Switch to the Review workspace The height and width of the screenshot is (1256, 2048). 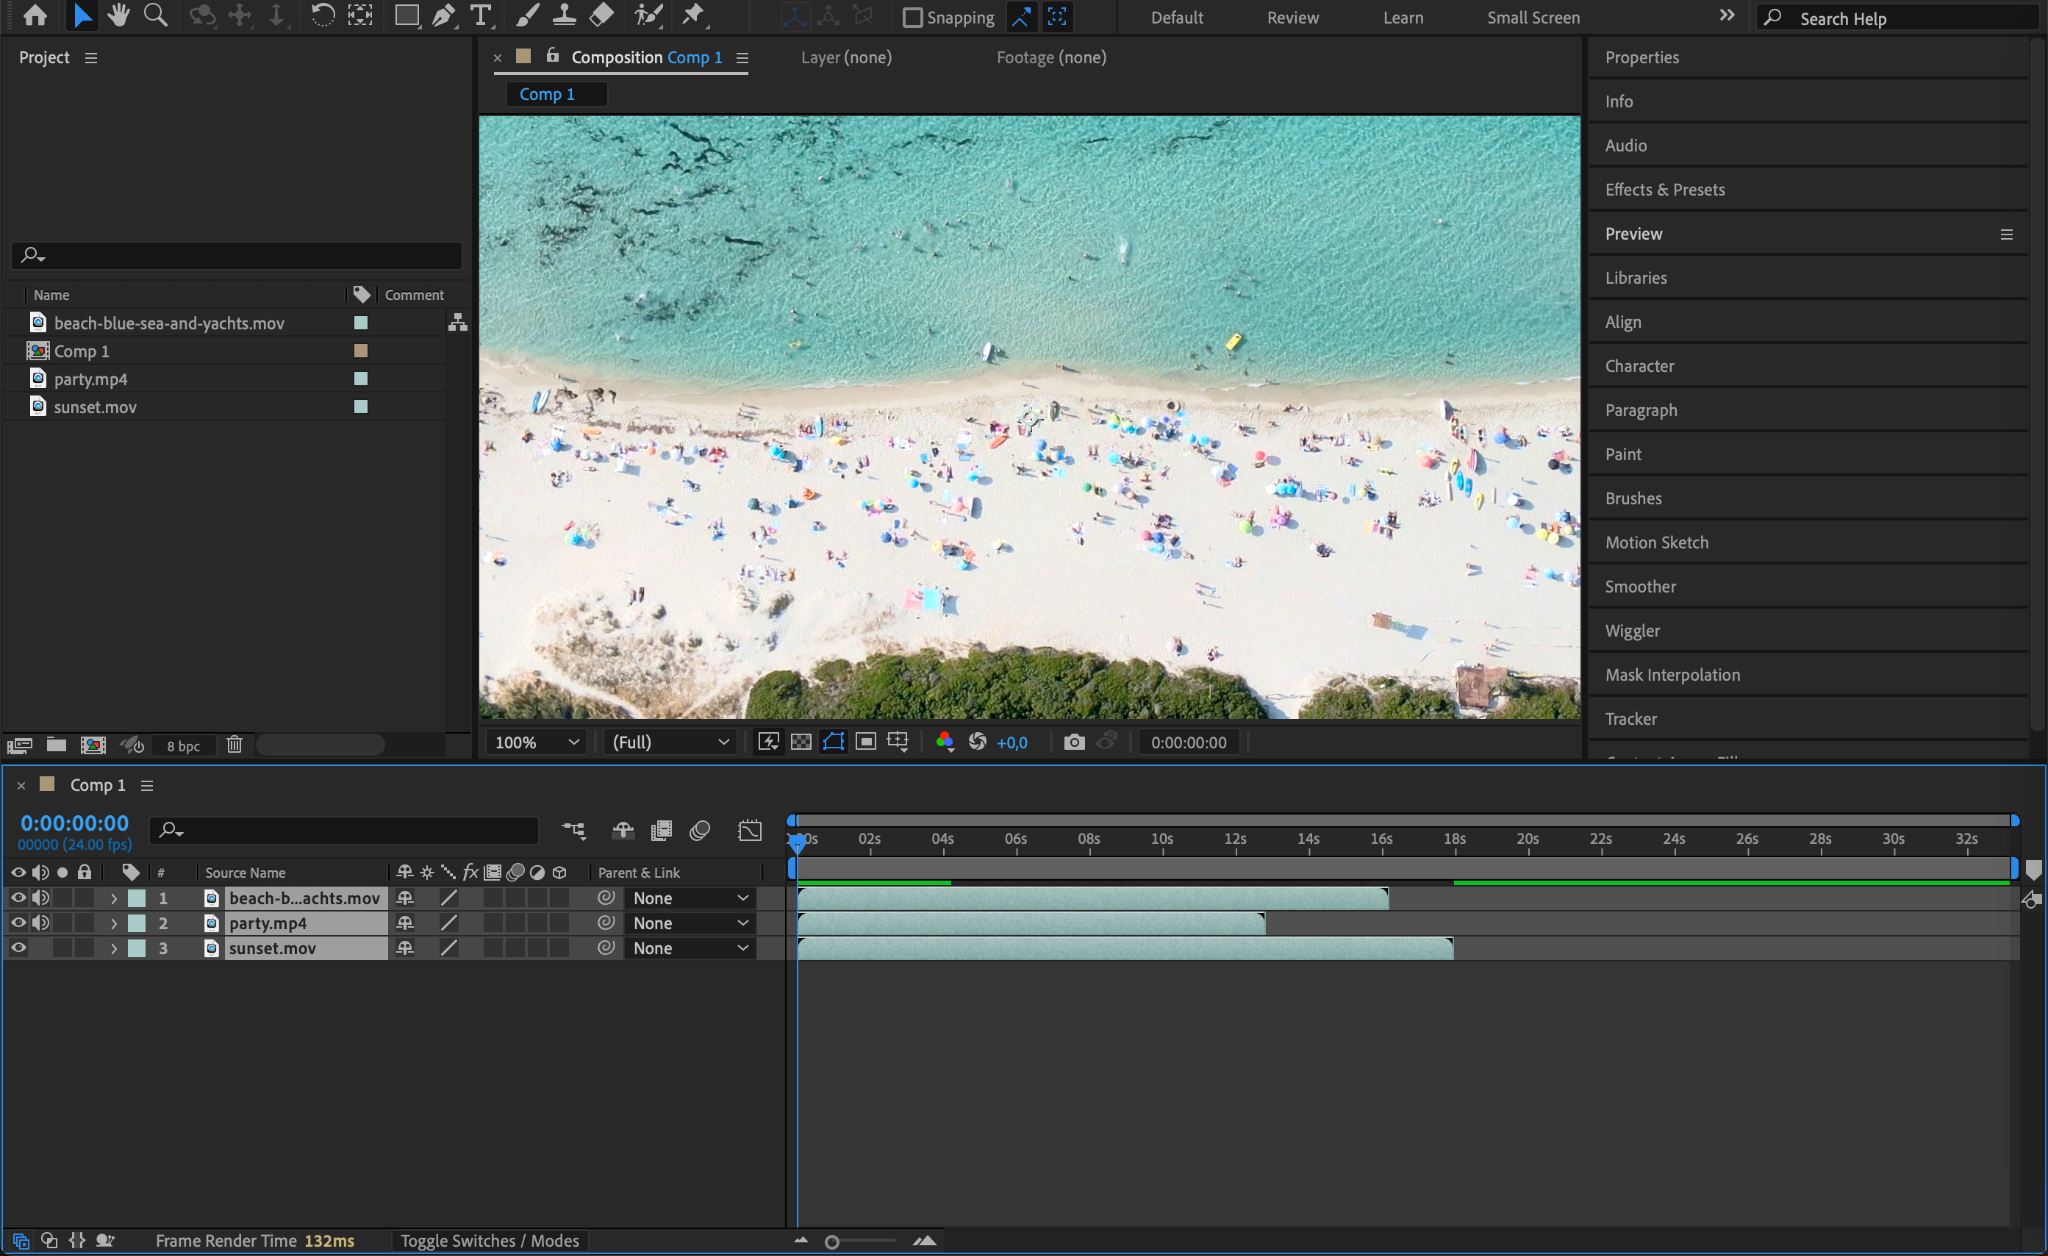tap(1292, 17)
